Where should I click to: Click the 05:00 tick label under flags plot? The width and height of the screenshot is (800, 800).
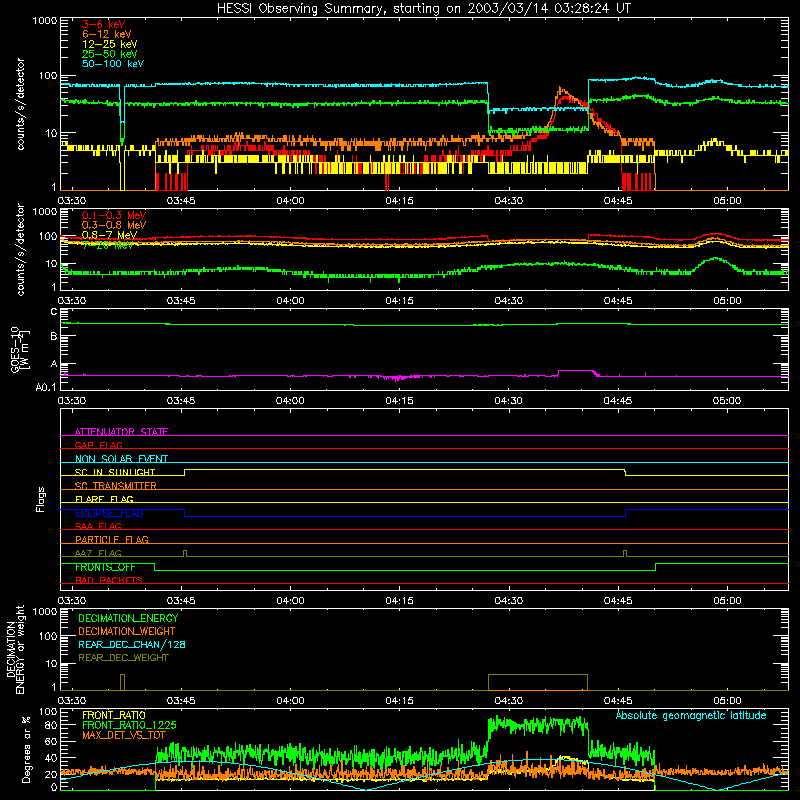pyautogui.click(x=727, y=601)
